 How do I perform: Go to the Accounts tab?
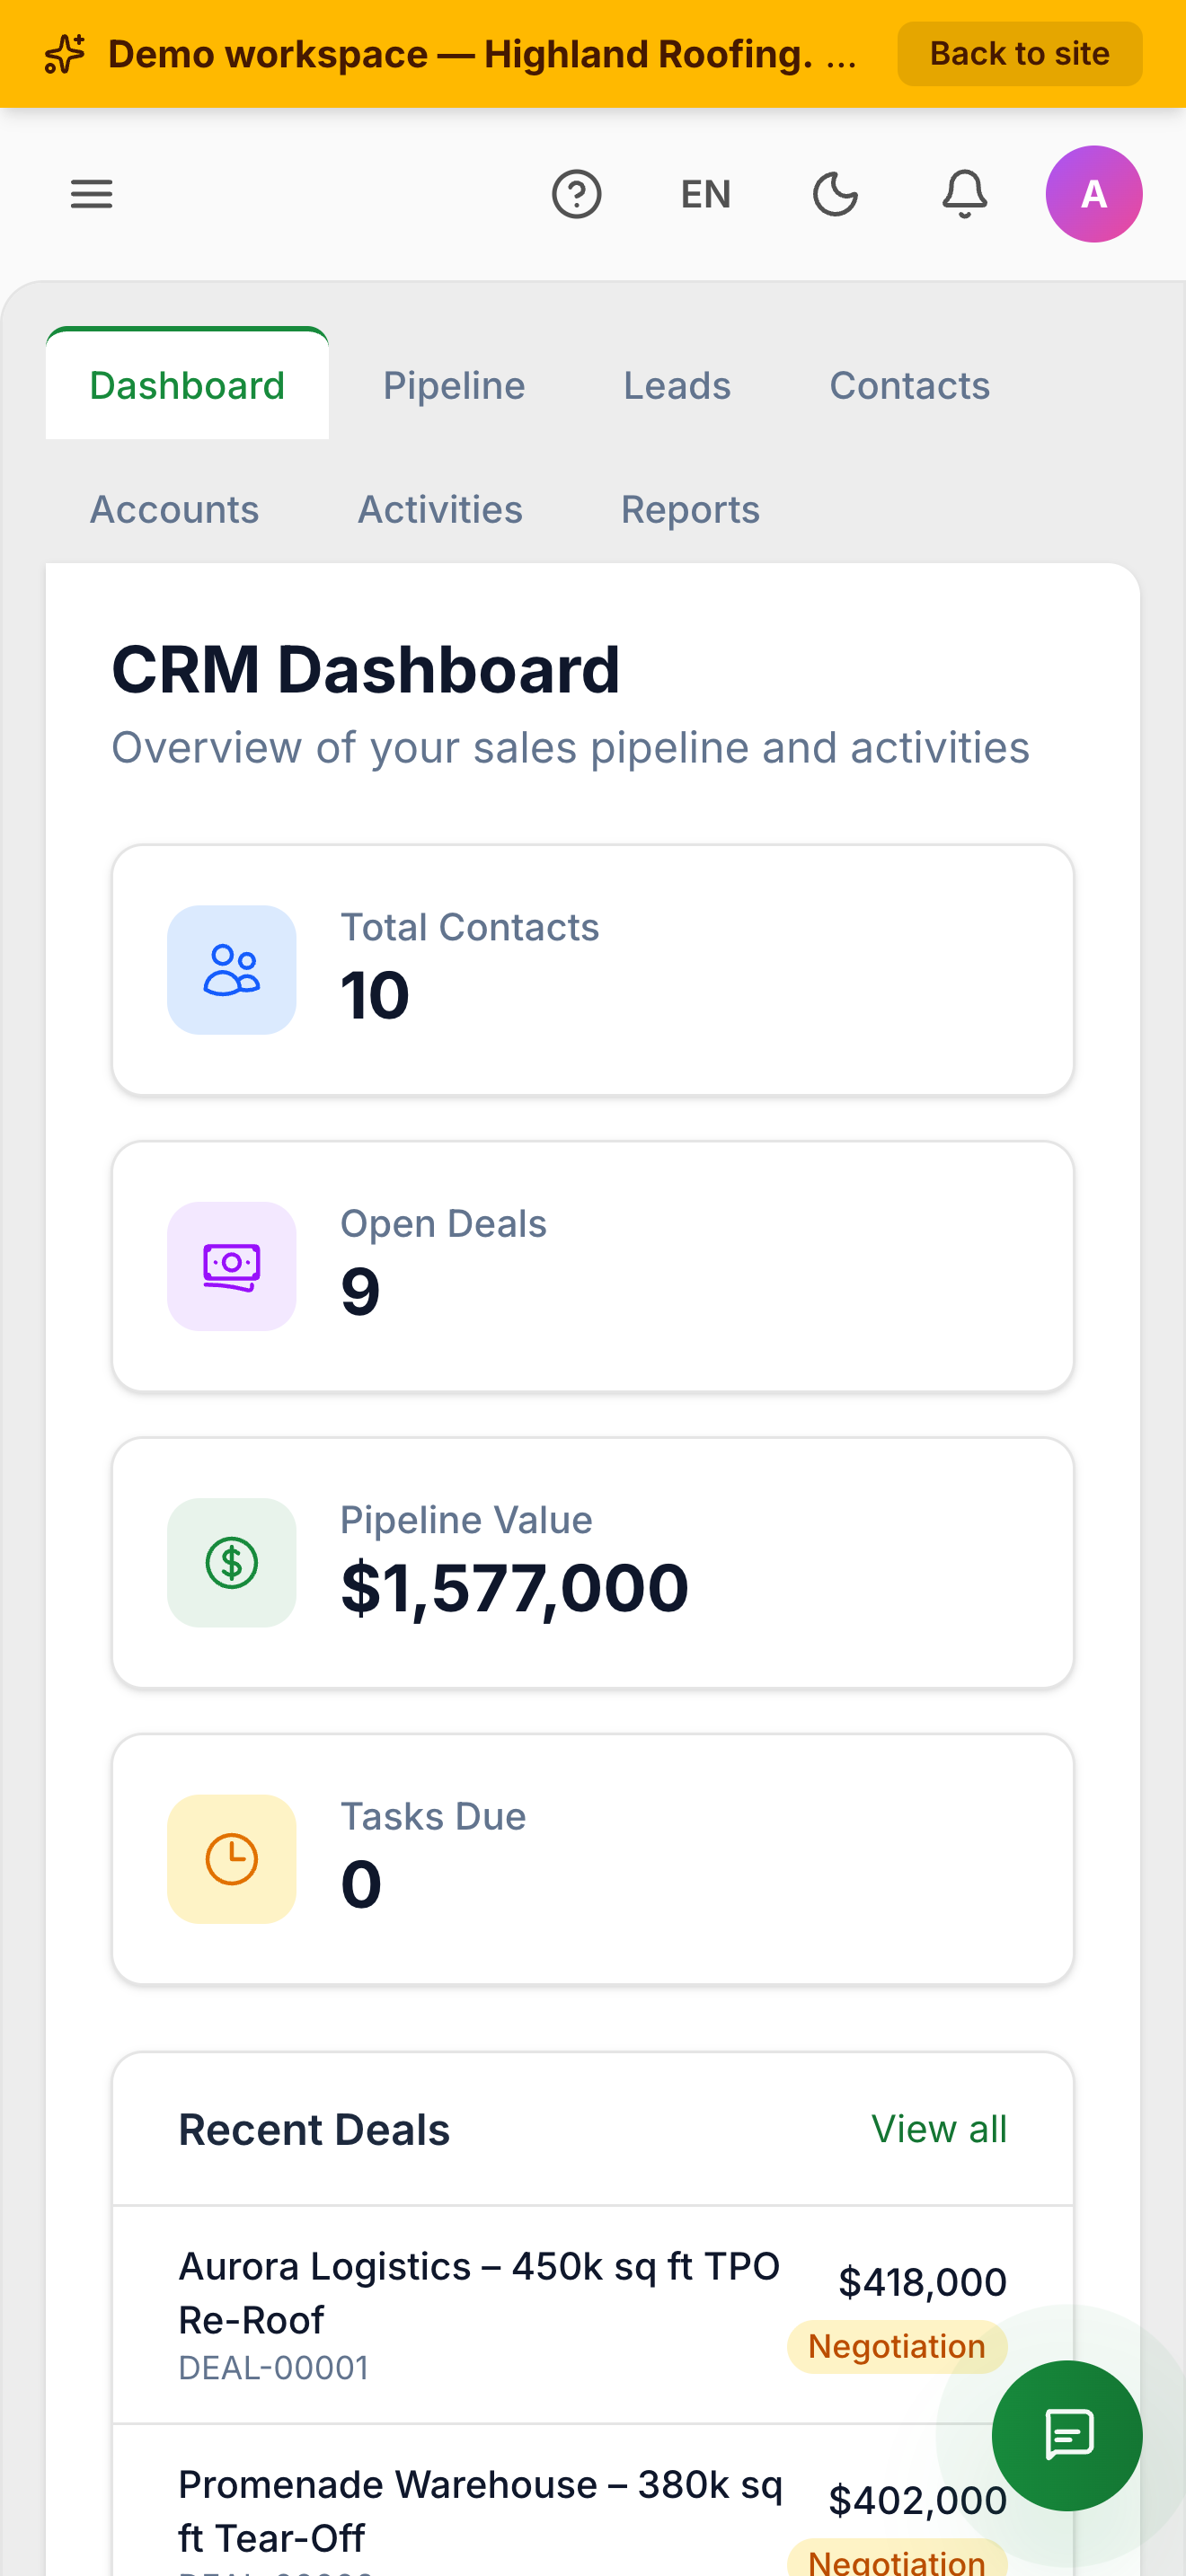click(x=175, y=510)
